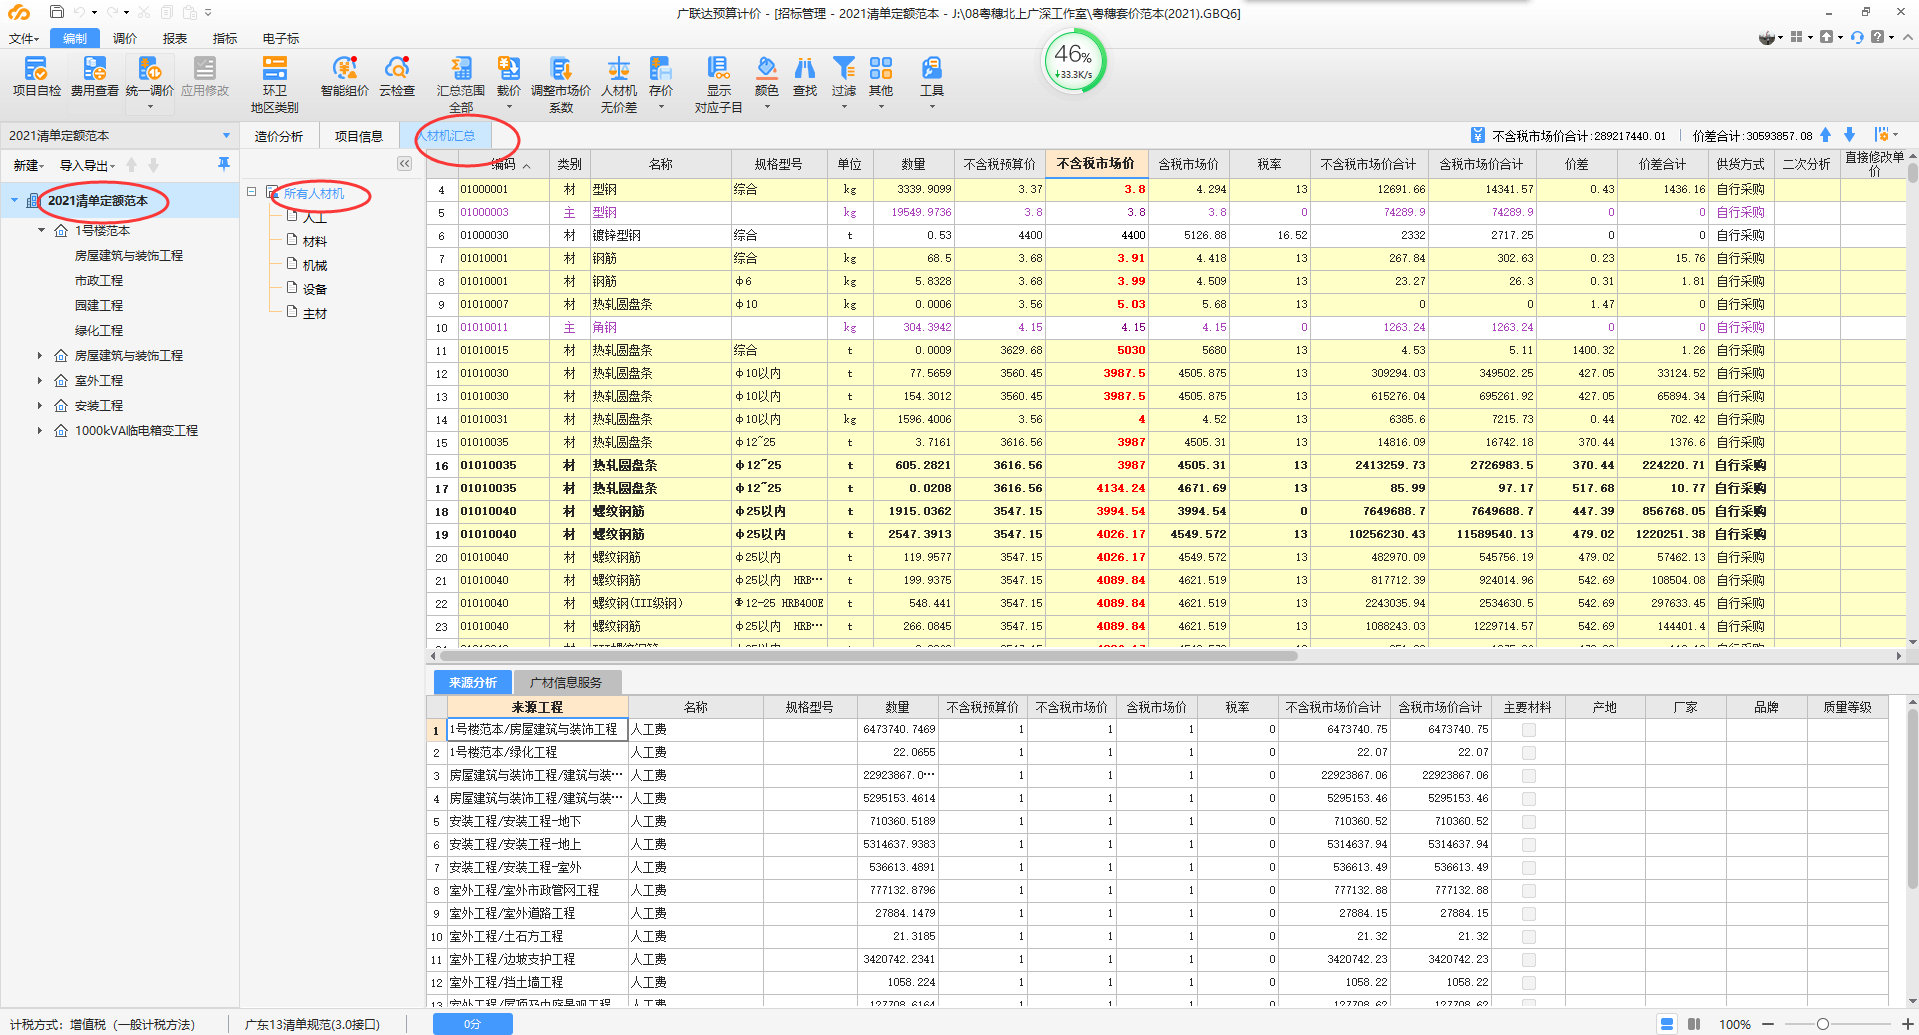Adjust the zoom slider handle

[1823, 1024]
